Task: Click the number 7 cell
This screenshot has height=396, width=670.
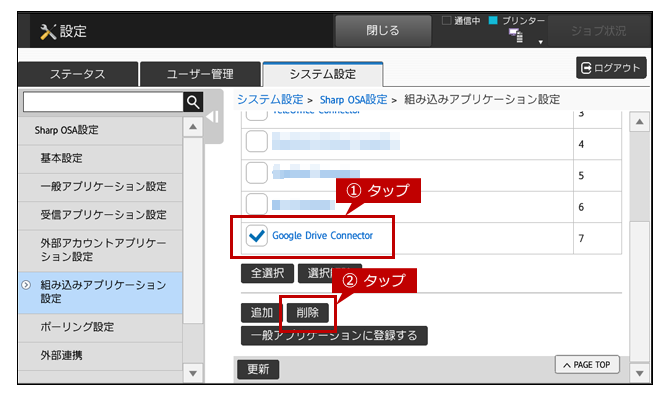Action: pos(597,238)
